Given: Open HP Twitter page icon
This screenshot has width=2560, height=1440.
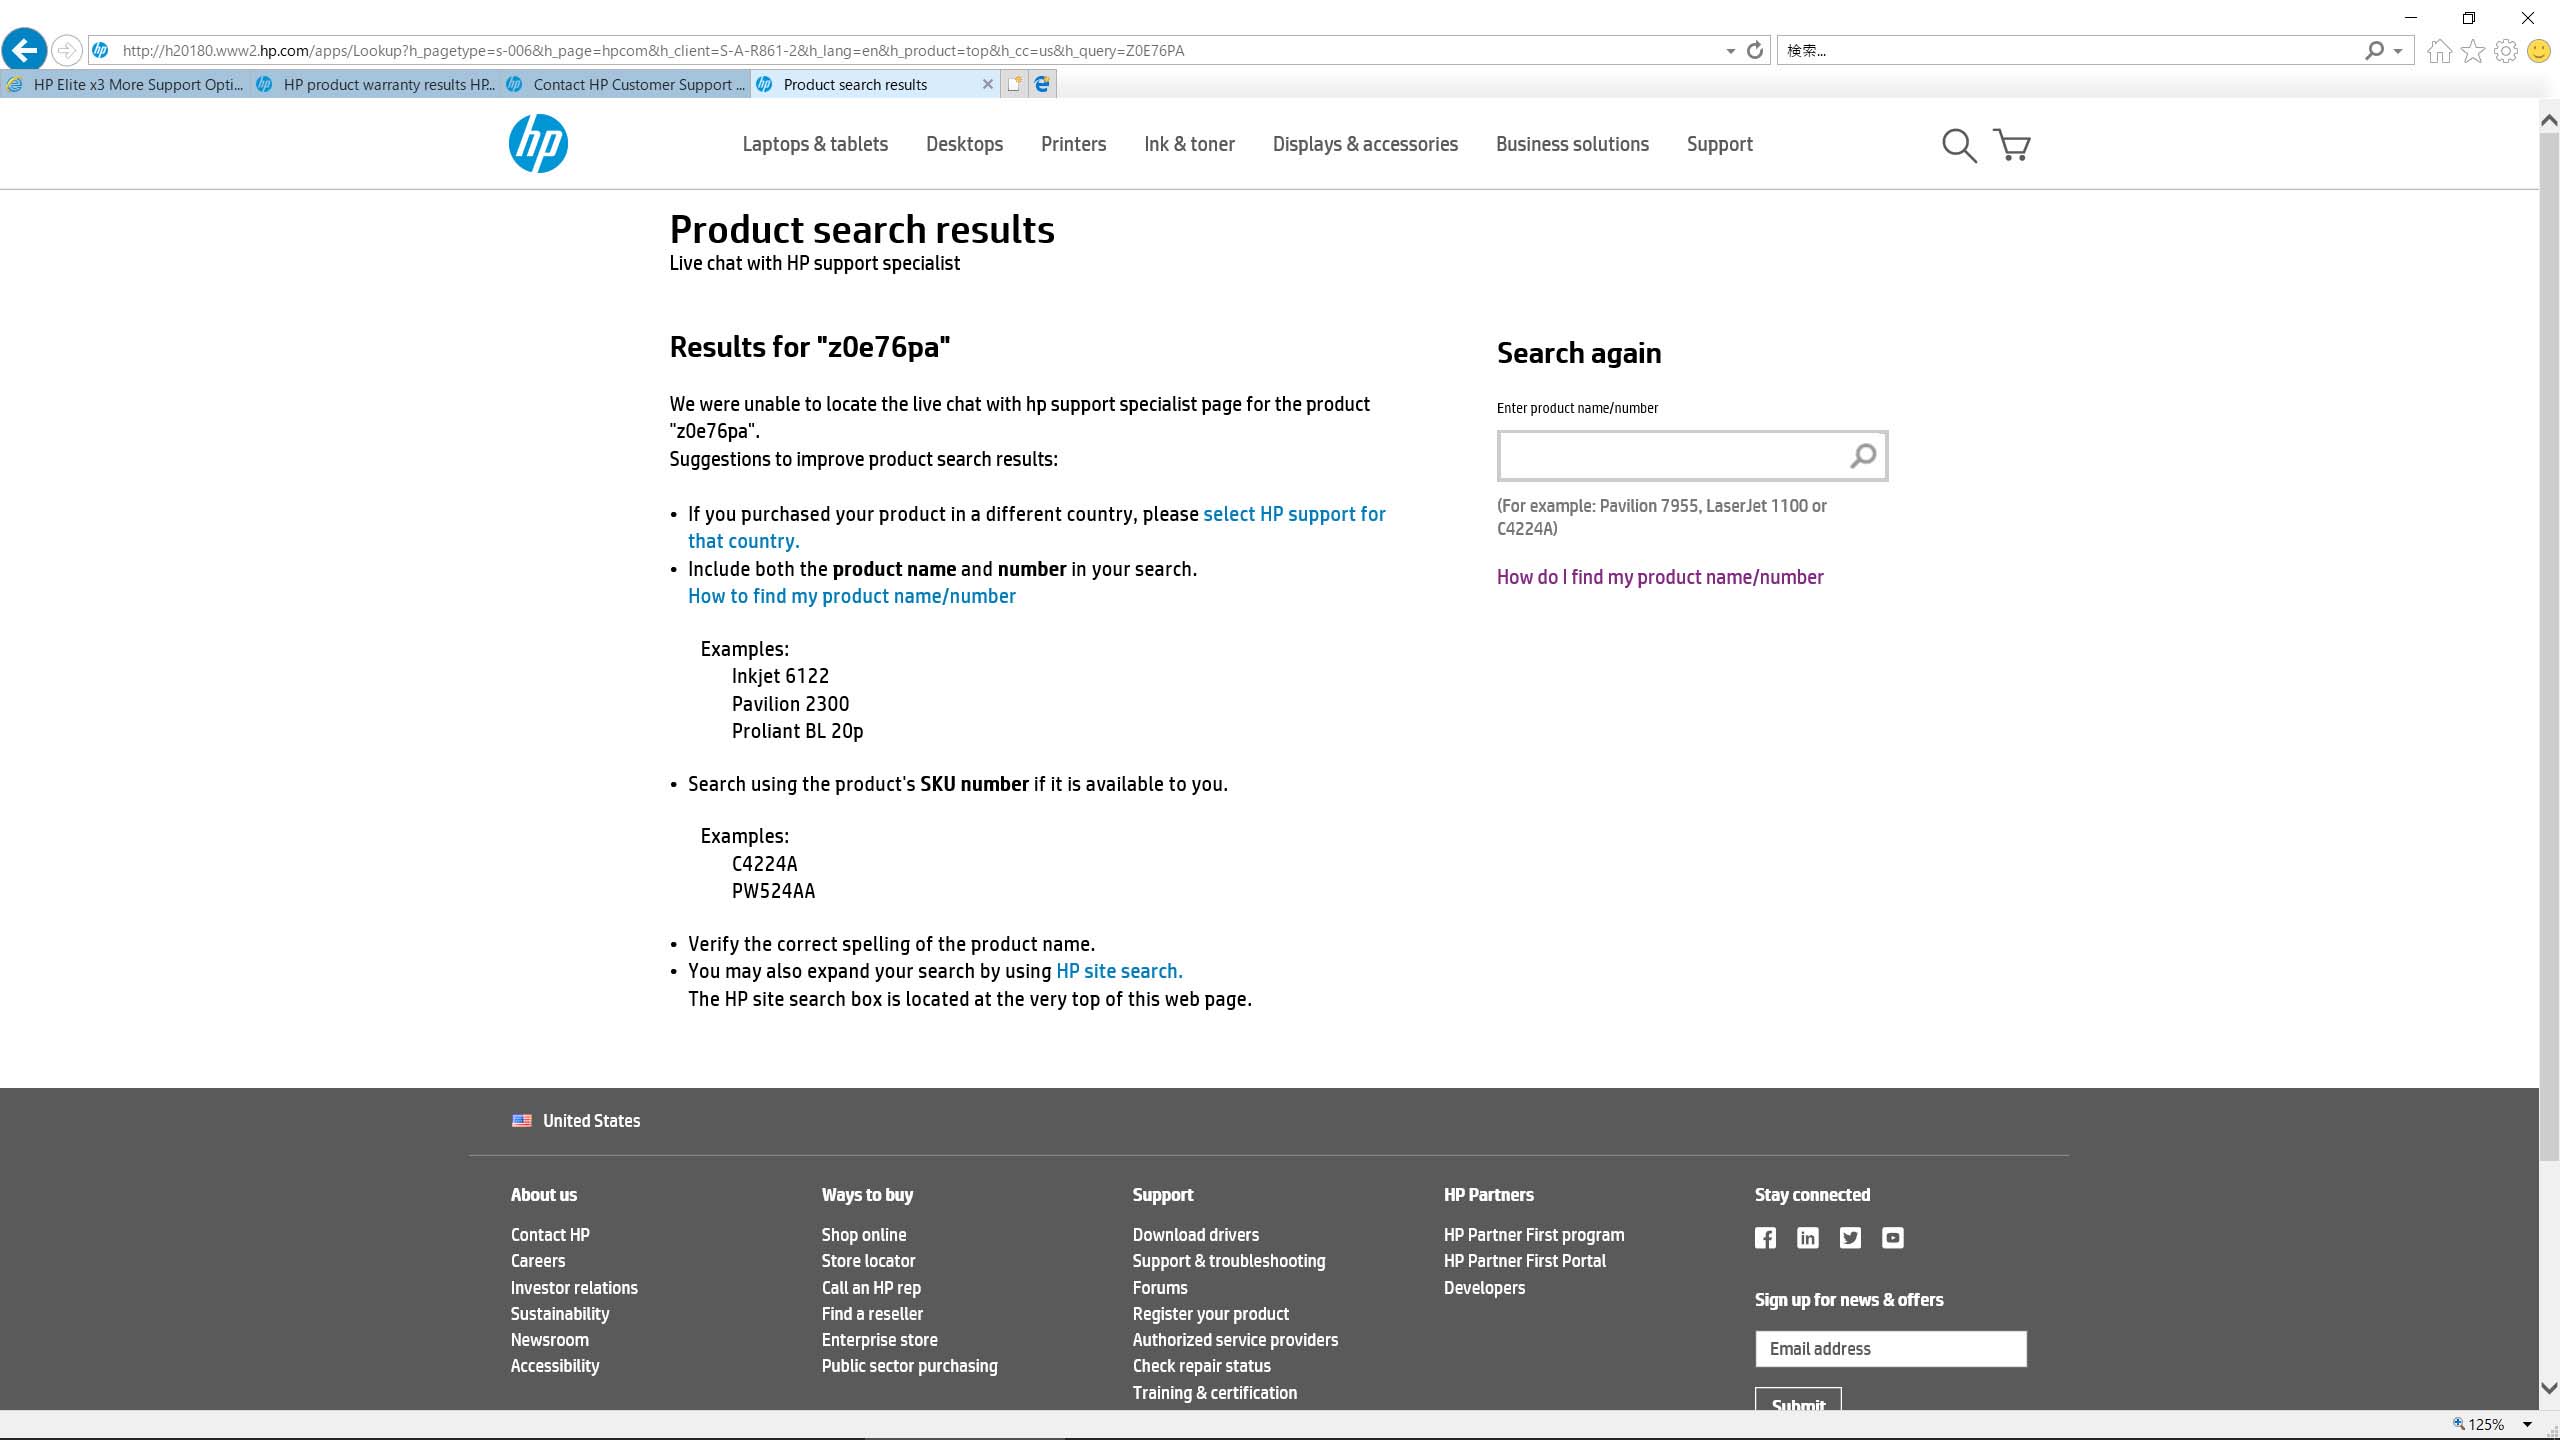Looking at the screenshot, I should (1850, 1238).
